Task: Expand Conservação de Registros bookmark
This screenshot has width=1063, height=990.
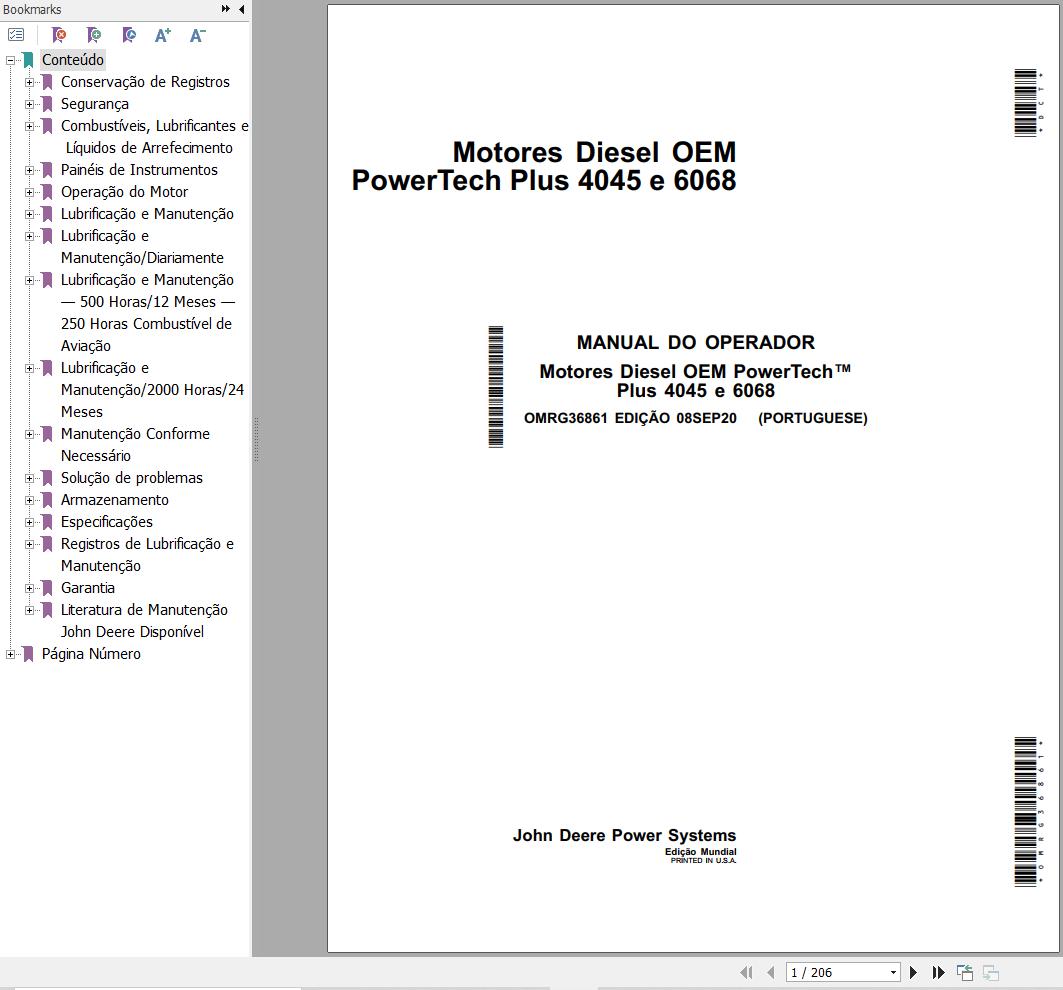Action: (x=29, y=82)
